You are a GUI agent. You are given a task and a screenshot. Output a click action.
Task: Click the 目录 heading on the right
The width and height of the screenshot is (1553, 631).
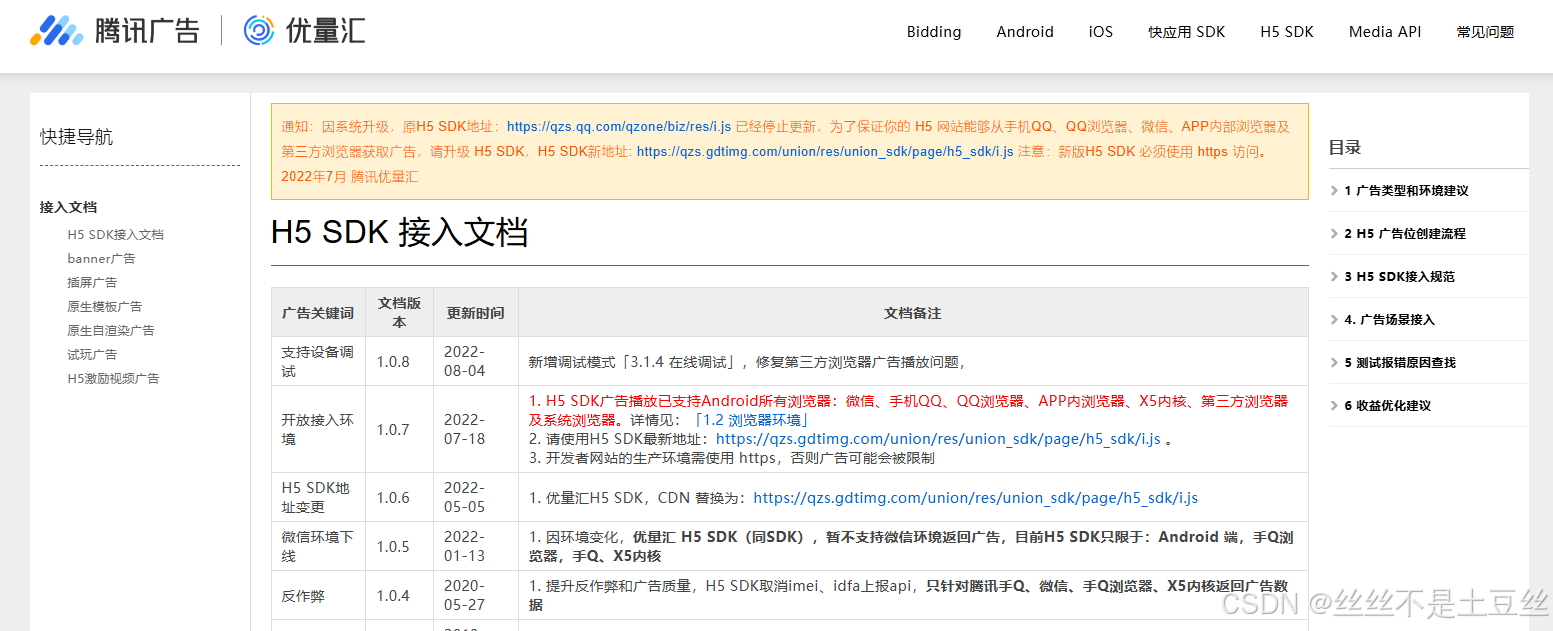(1345, 148)
